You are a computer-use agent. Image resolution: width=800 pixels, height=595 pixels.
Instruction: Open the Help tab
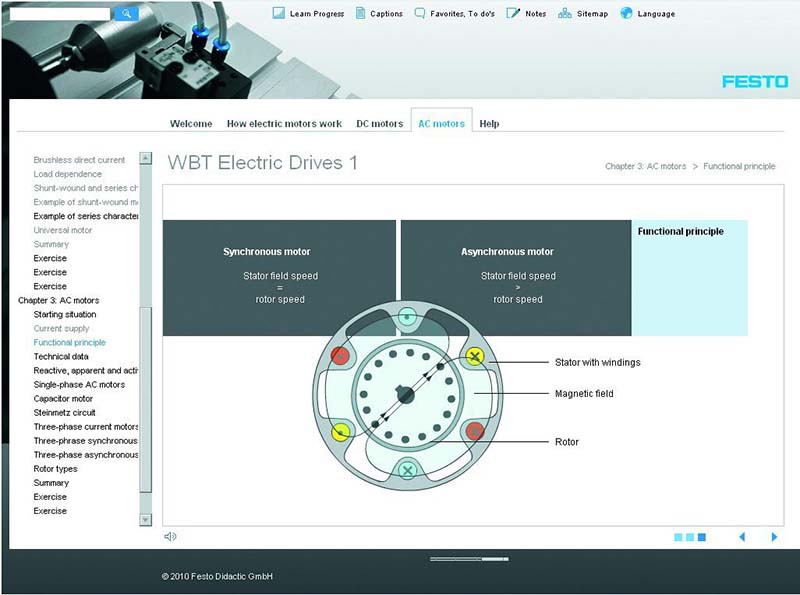489,123
